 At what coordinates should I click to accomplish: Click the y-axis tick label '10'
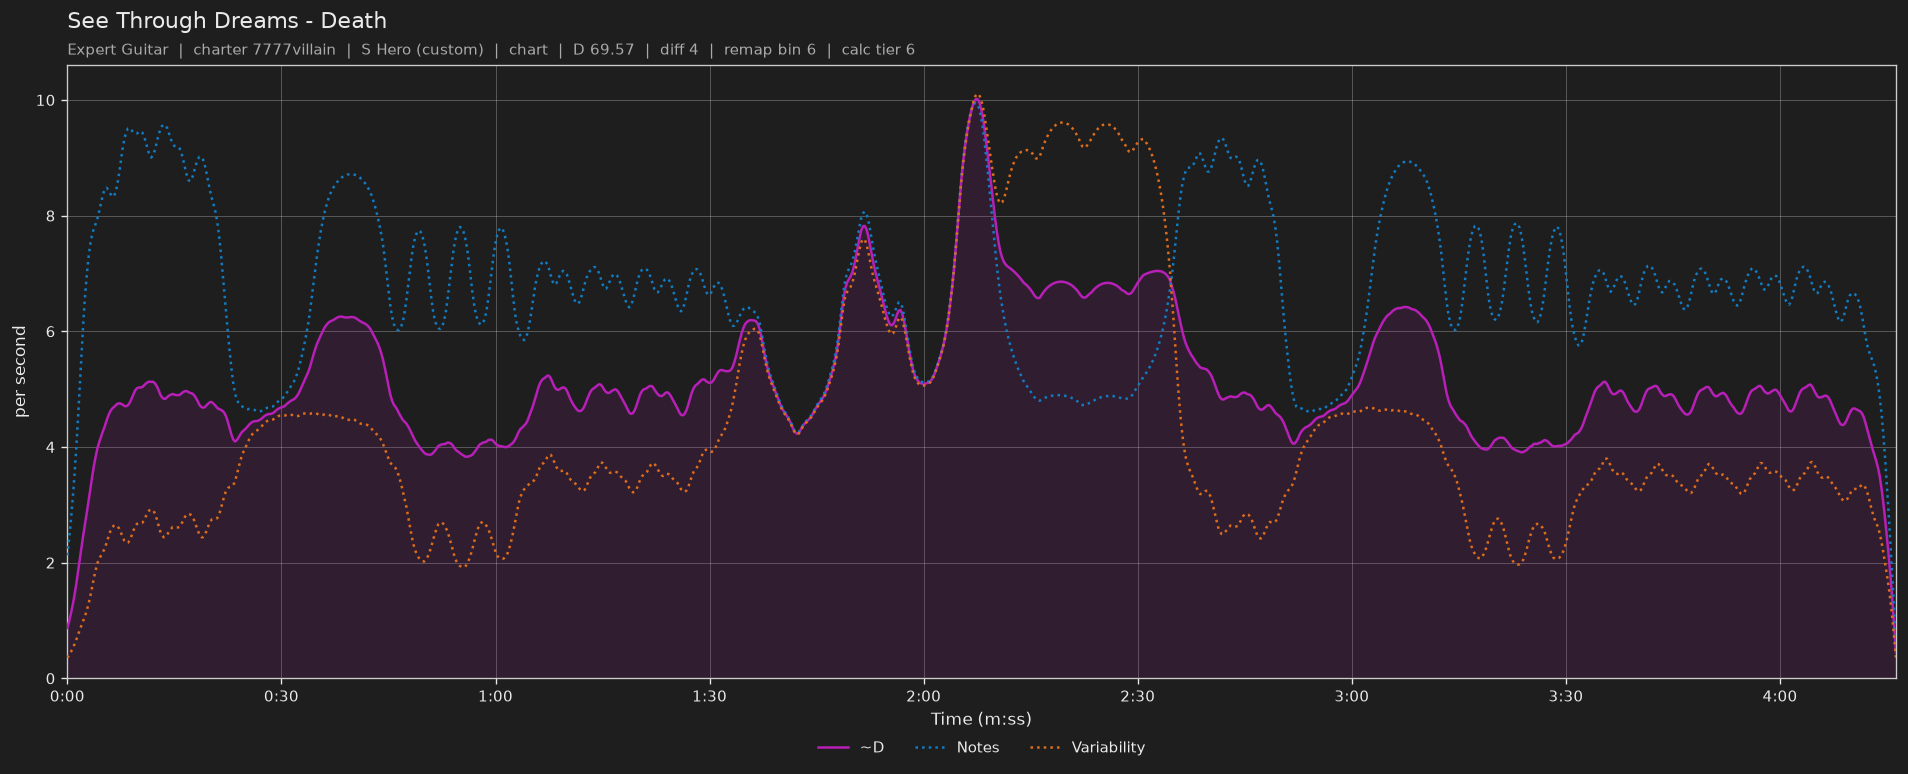[48, 101]
